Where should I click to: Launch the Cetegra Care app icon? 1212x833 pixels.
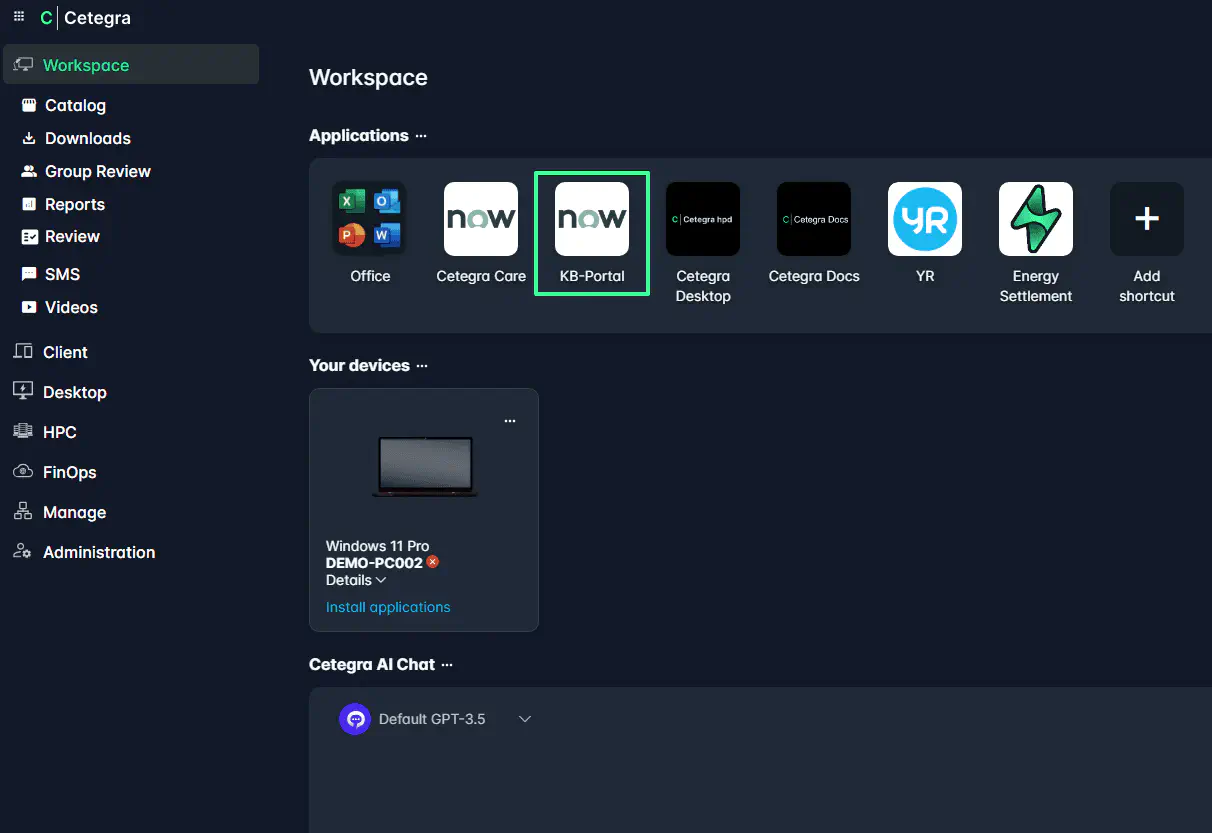[481, 219]
